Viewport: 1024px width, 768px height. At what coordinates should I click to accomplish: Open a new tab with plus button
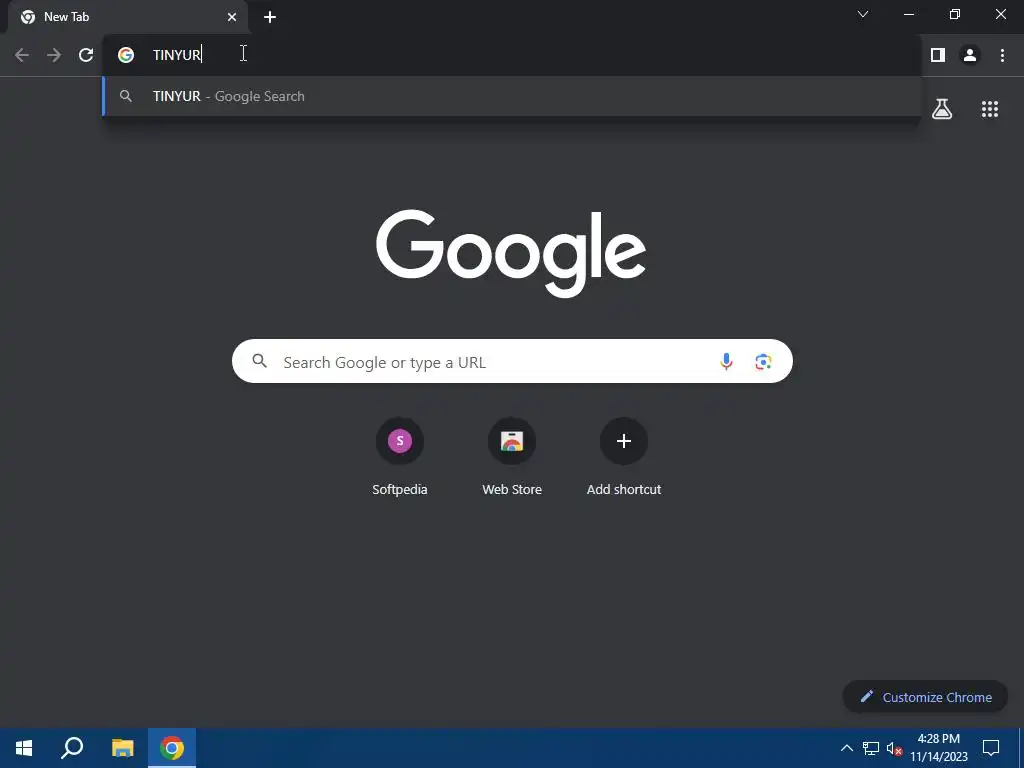(270, 17)
